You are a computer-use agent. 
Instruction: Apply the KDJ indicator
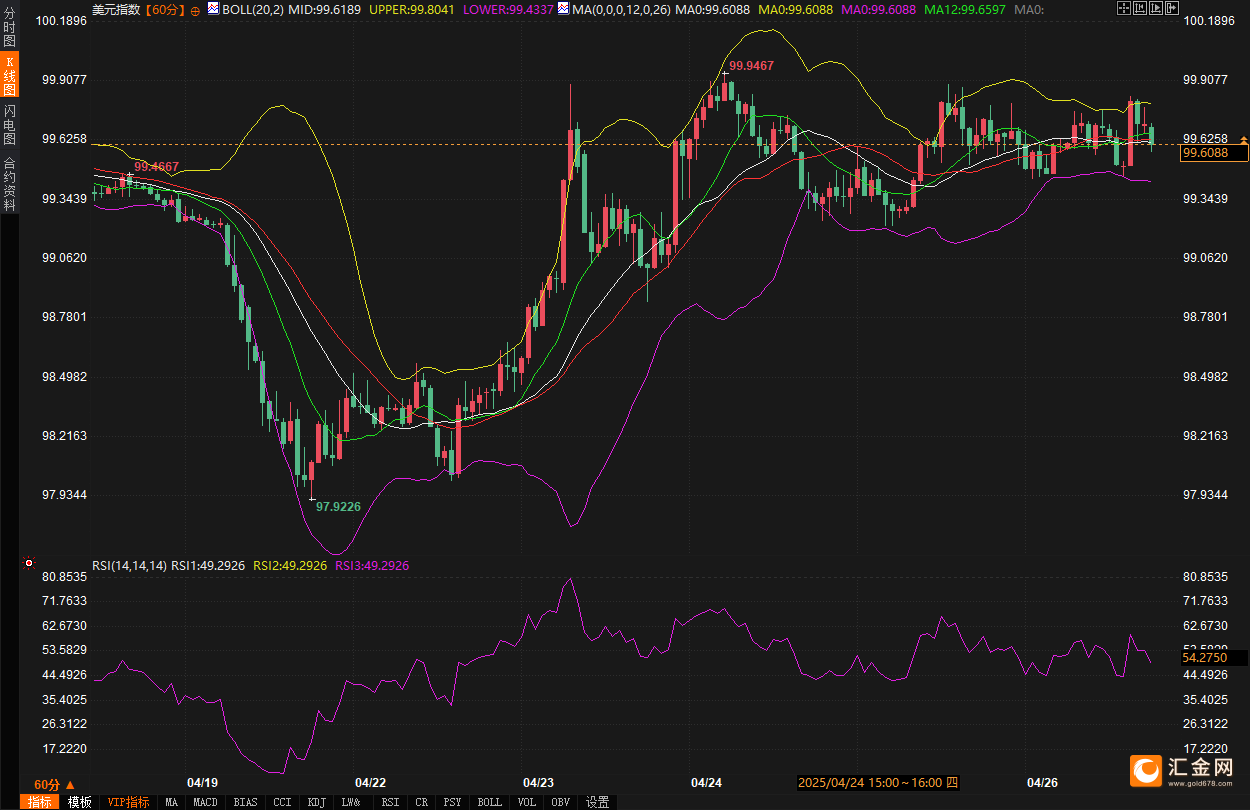tap(317, 802)
